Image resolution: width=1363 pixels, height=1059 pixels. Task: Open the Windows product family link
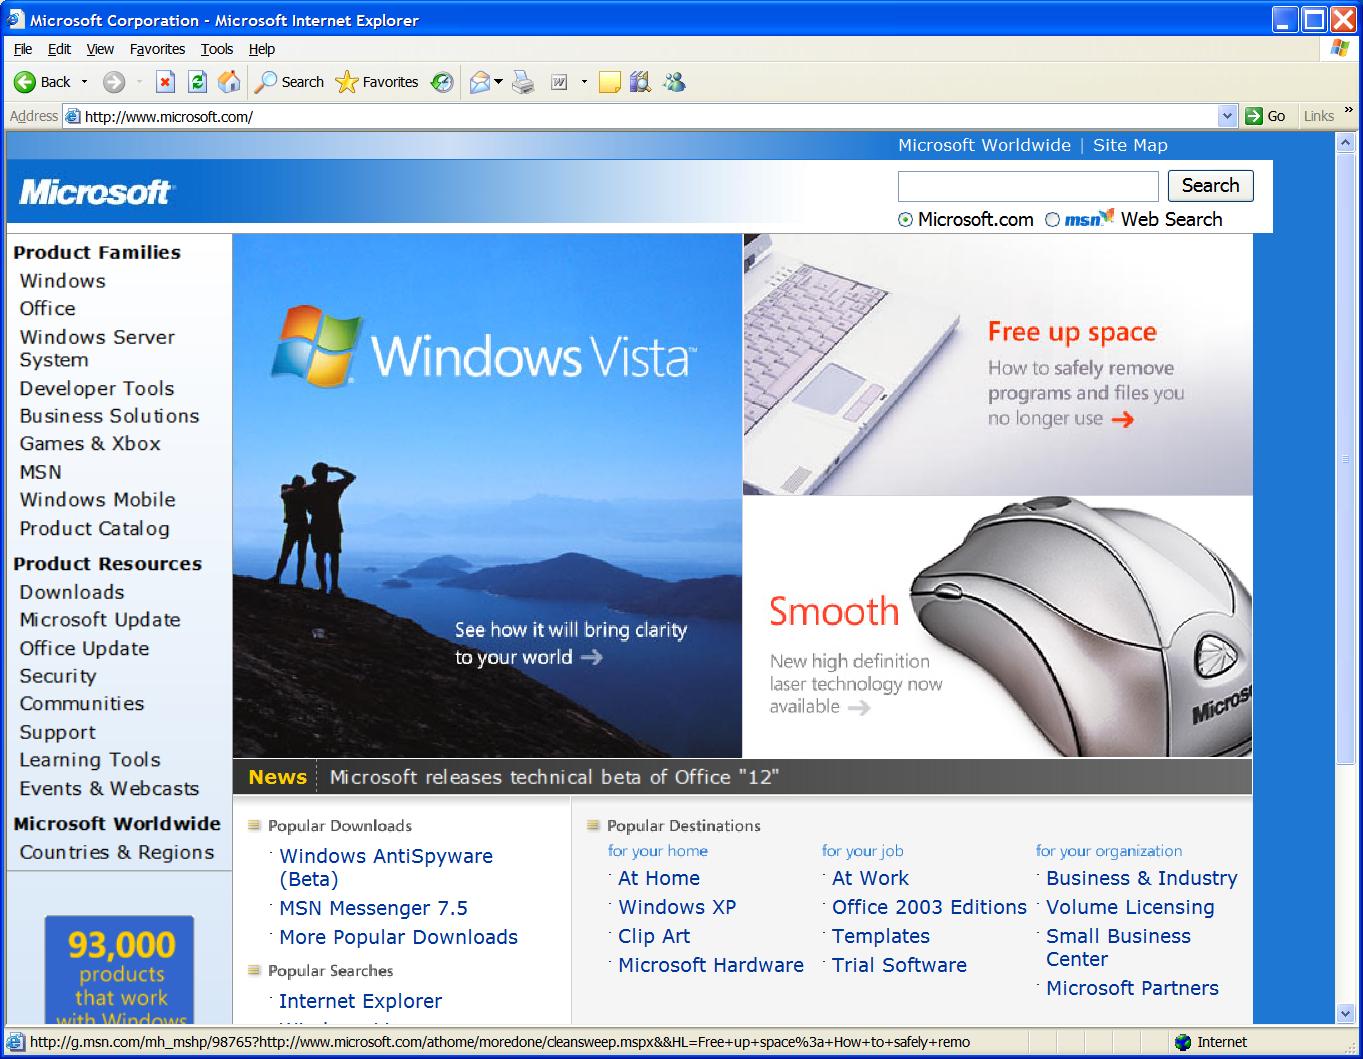pos(62,281)
